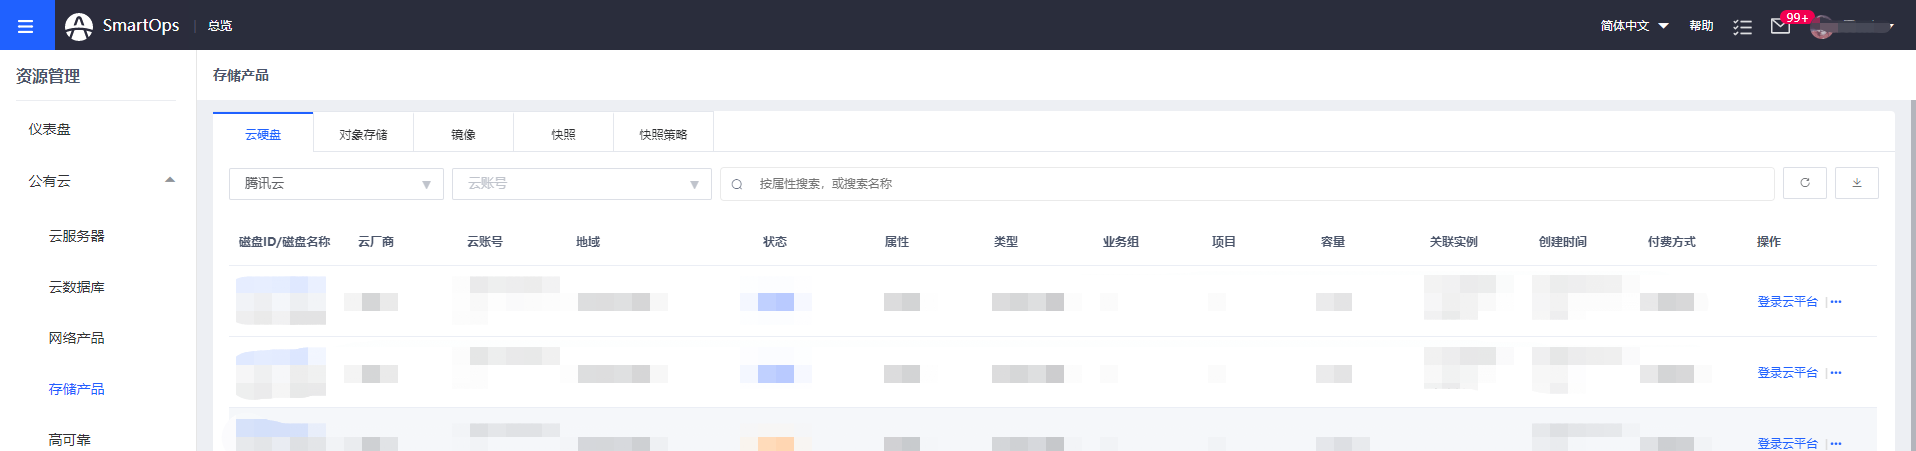Switch to the 镜像 tab
Screen dimensions: 1916x451
coord(463,134)
